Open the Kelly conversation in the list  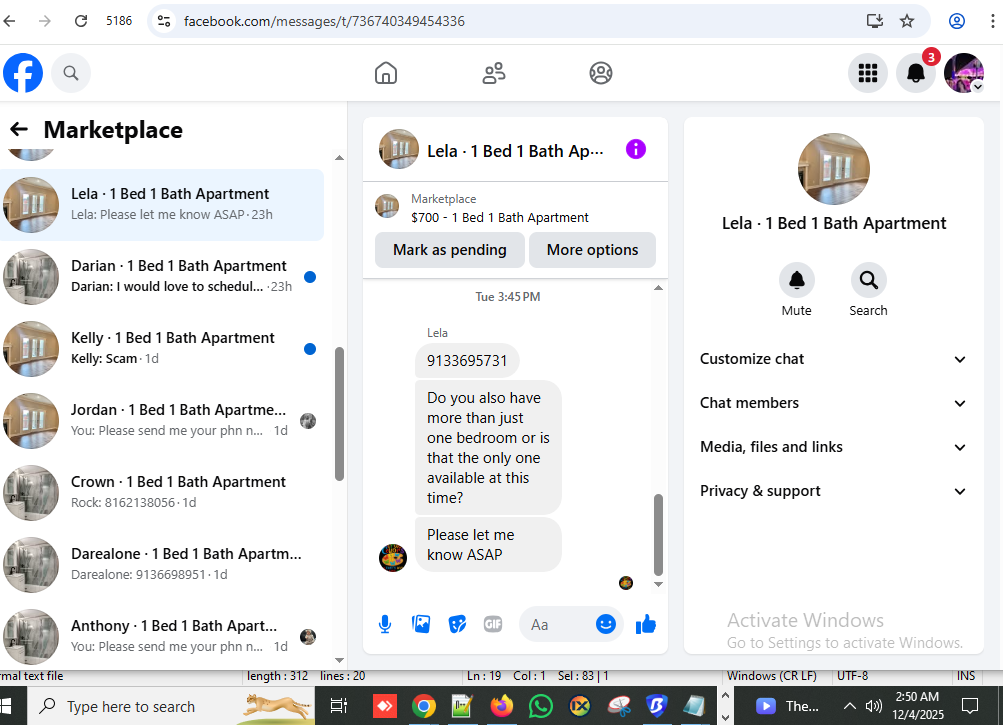click(x=162, y=349)
